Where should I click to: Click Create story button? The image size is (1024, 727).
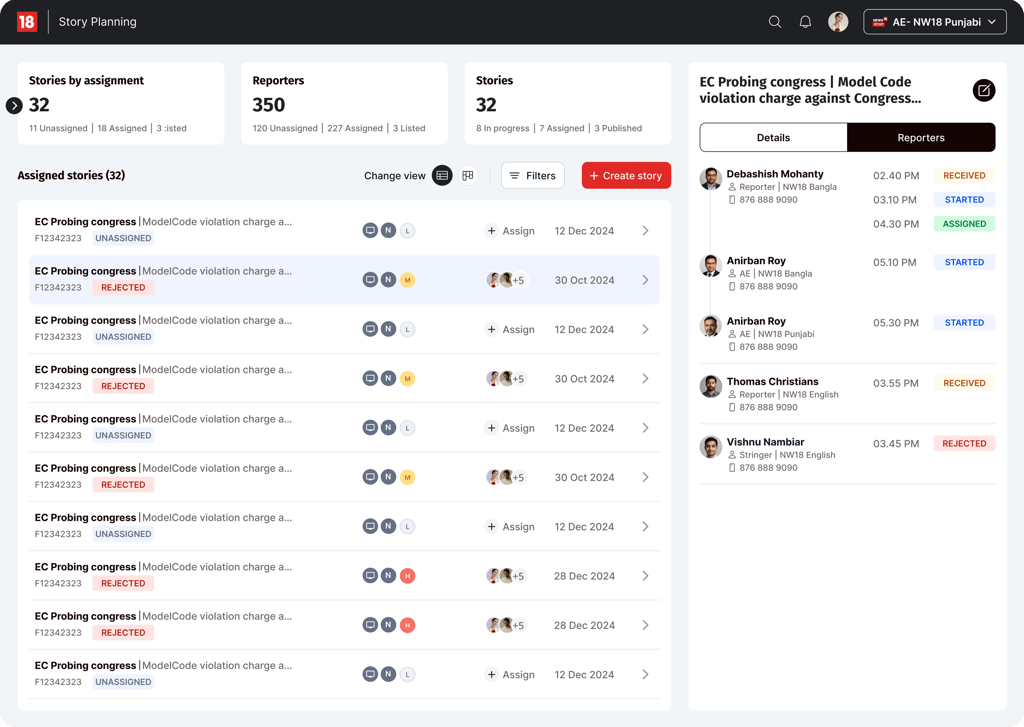tap(626, 175)
